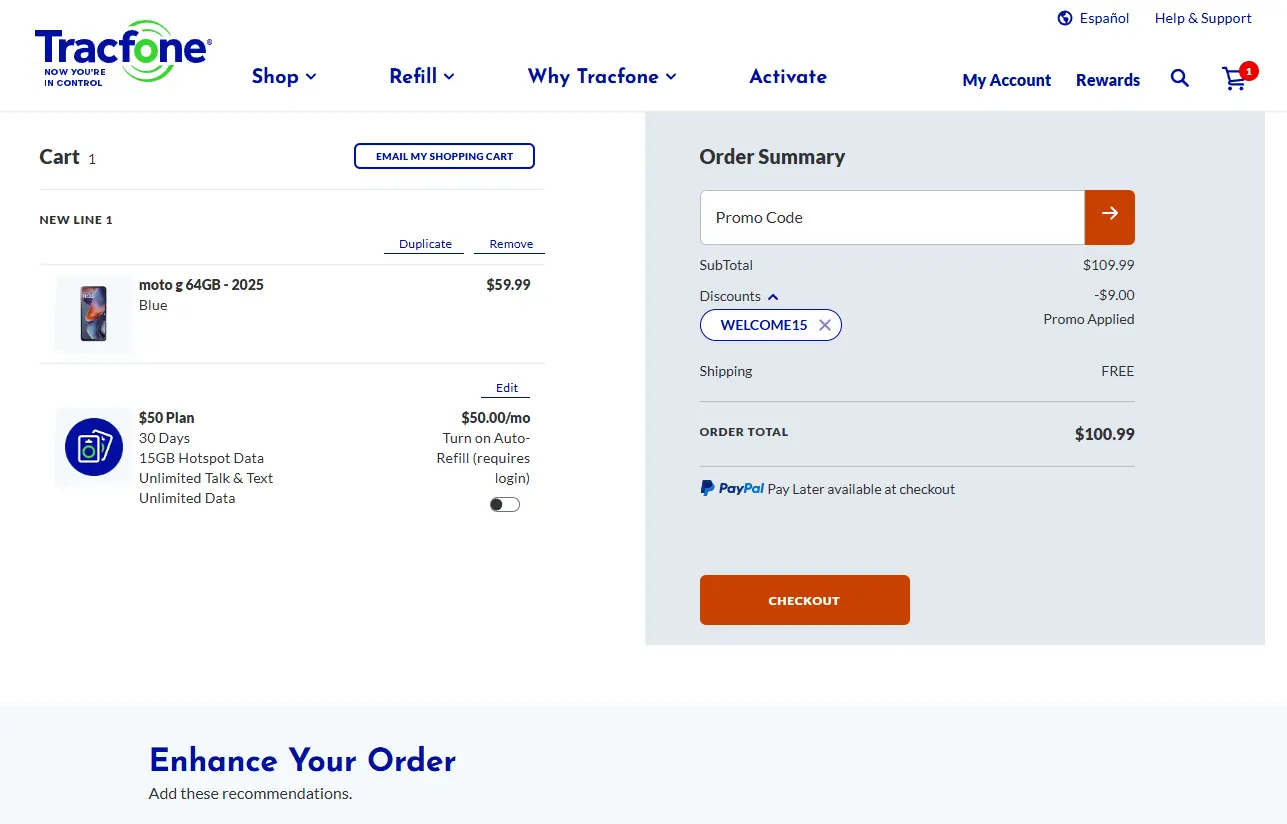This screenshot has width=1287, height=824.
Task: Remove the WELCOME15 promo code
Action: click(x=825, y=325)
